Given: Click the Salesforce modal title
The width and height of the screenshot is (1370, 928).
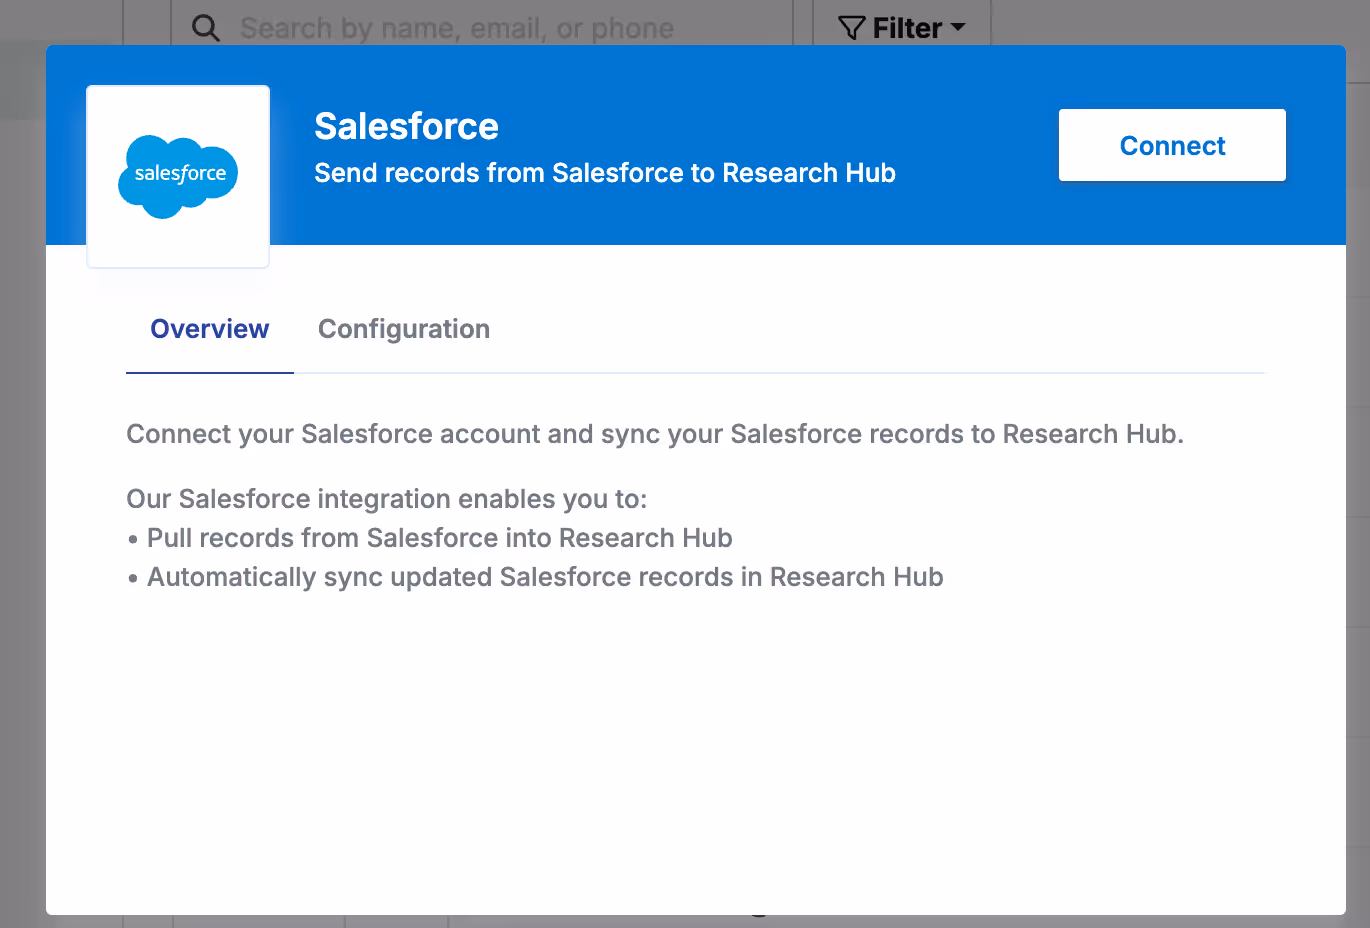Looking at the screenshot, I should tap(406, 126).
